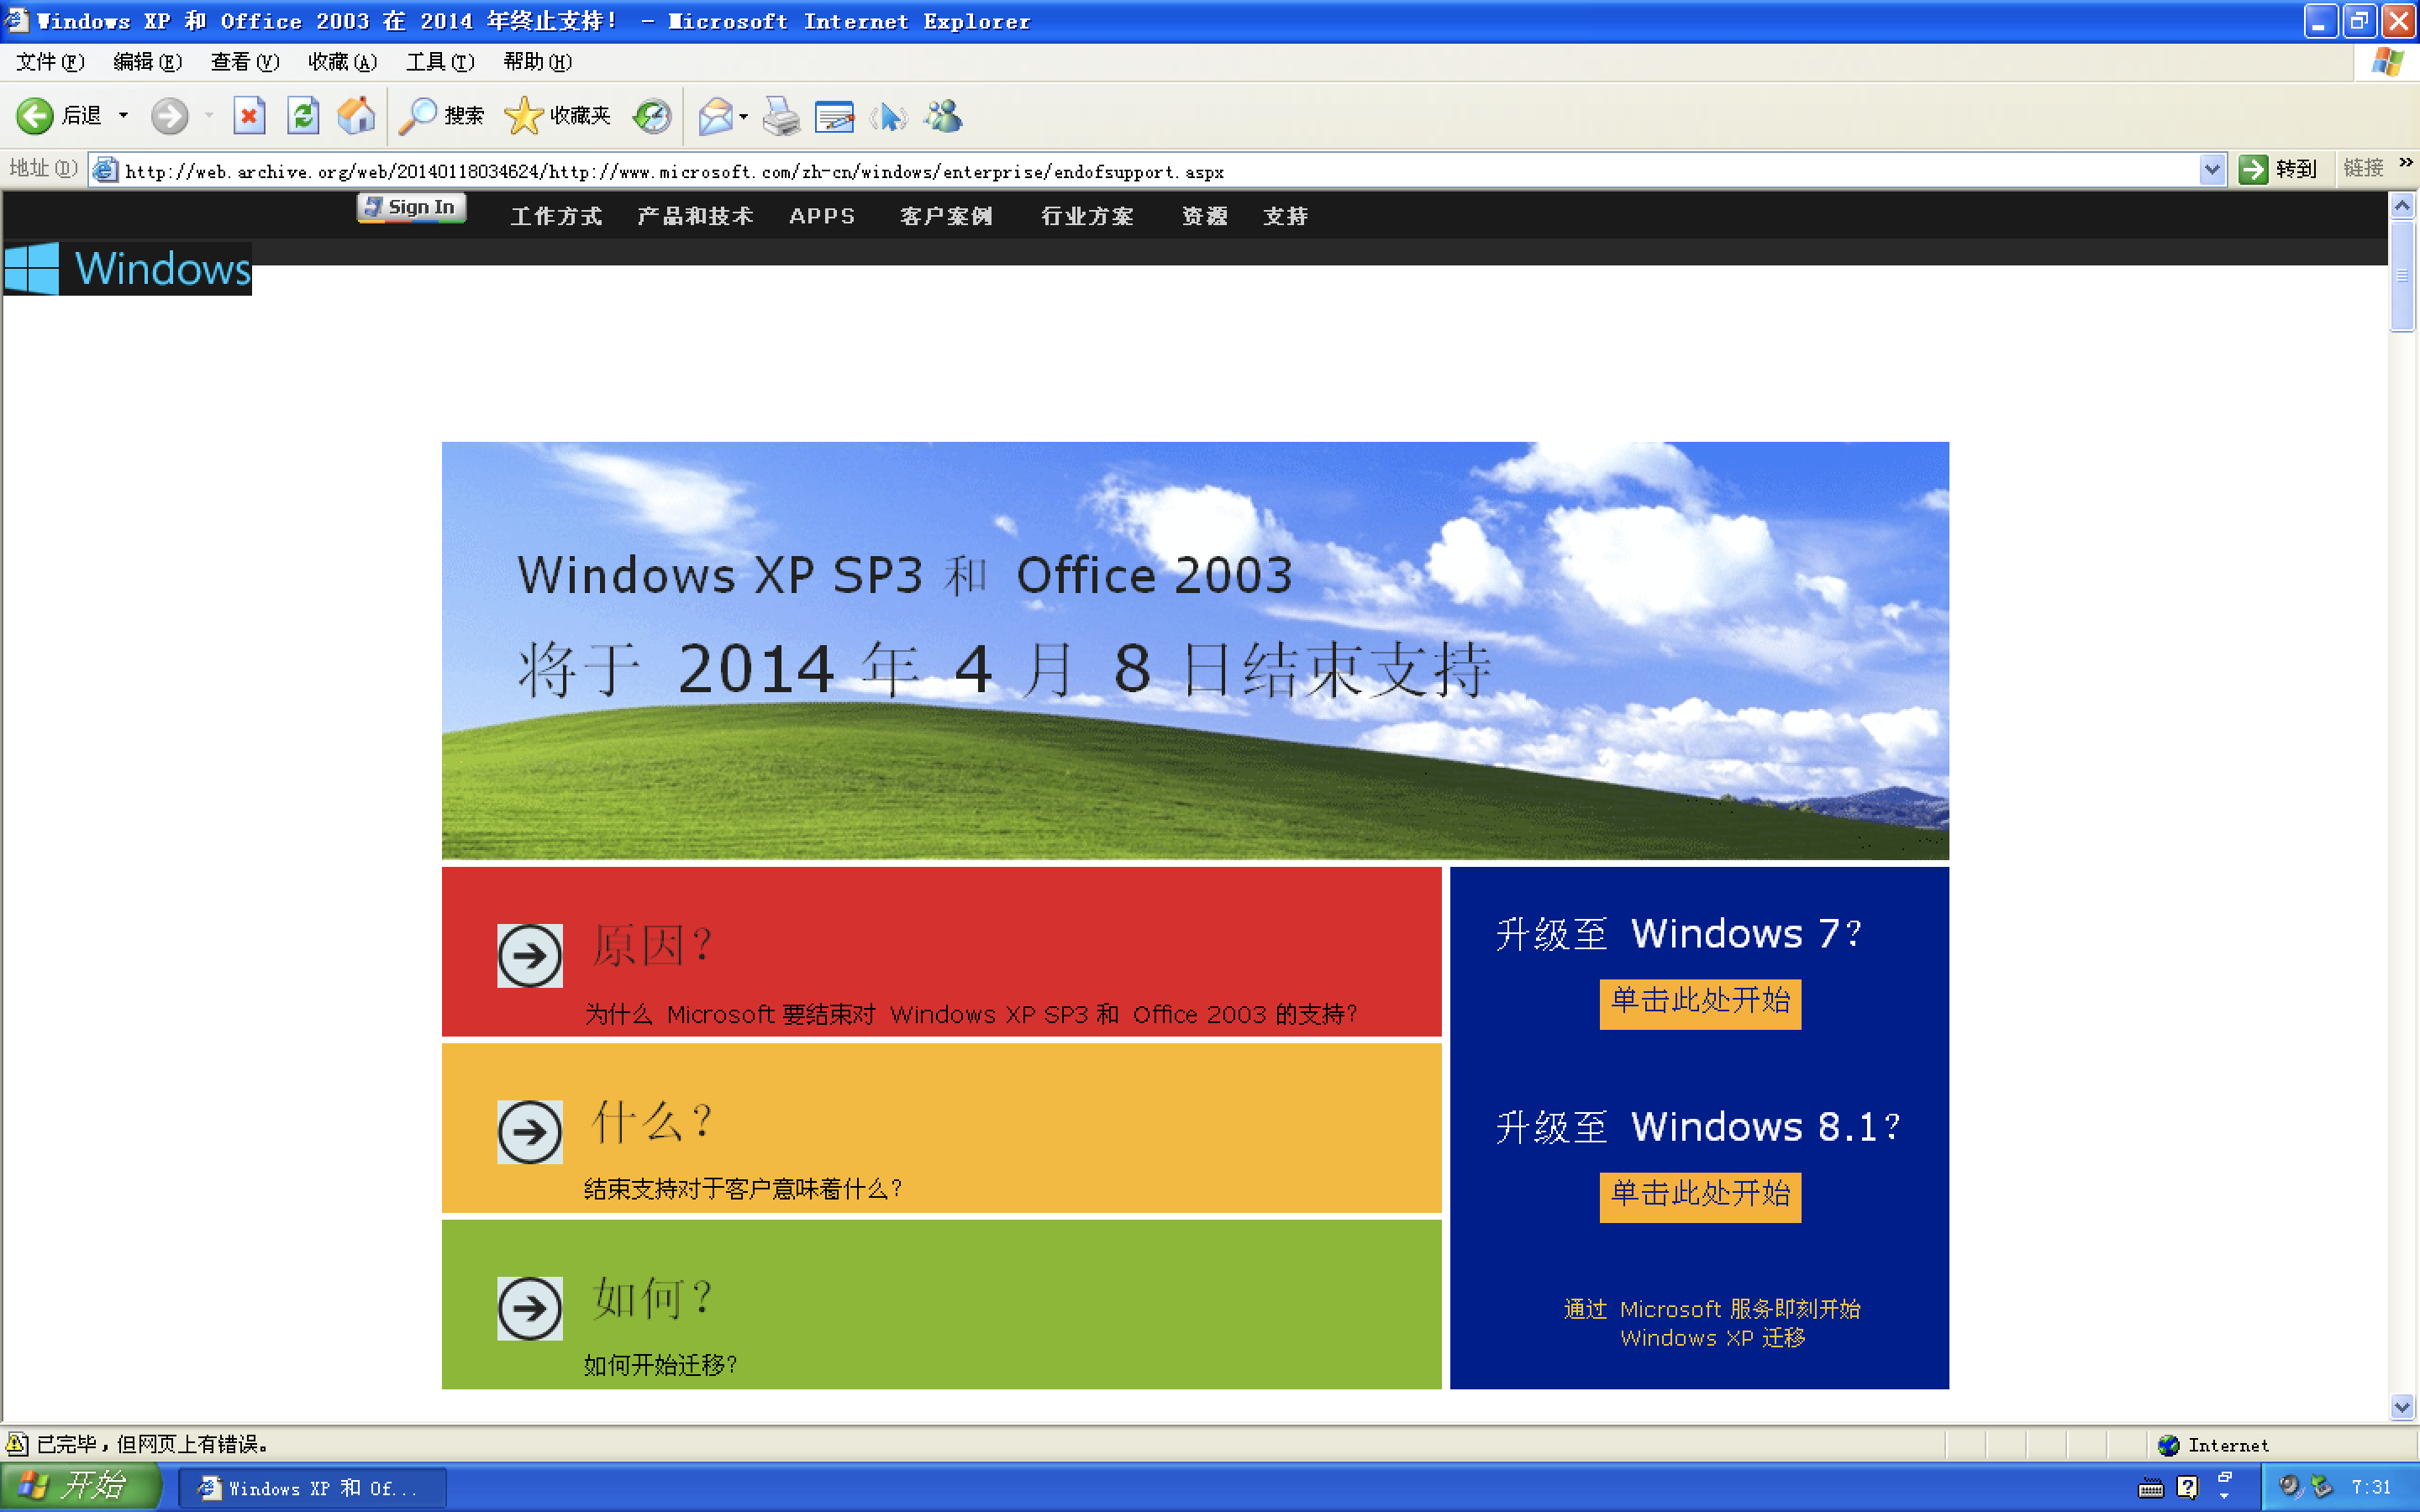Open 资源 navigation link
This screenshot has width=2420, height=1512.
(x=1204, y=216)
